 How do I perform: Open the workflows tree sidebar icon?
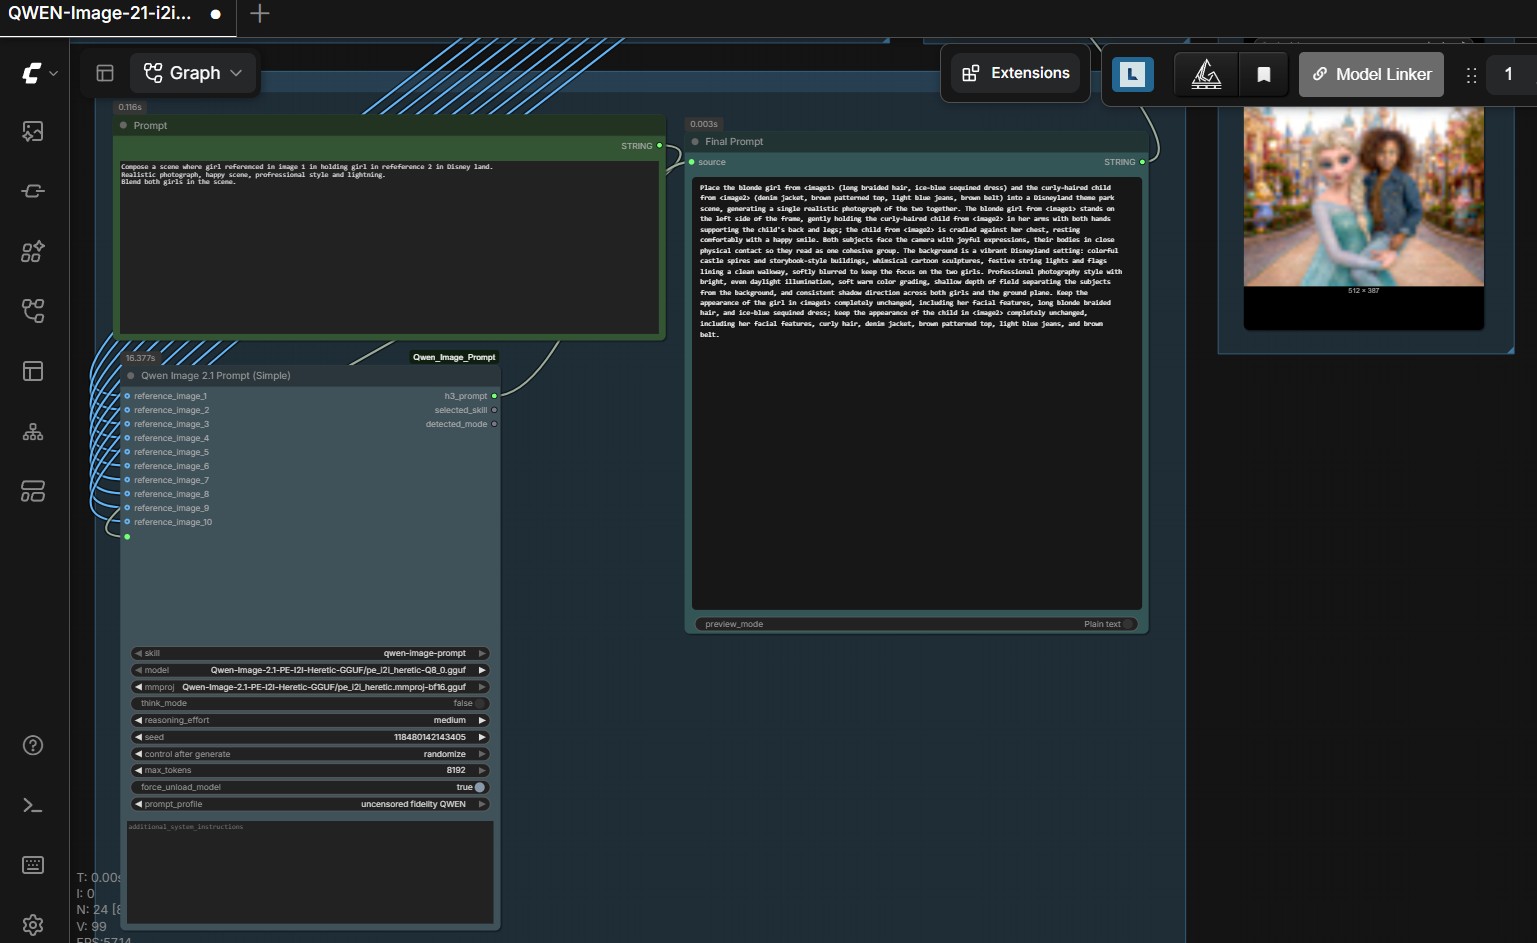click(x=33, y=311)
